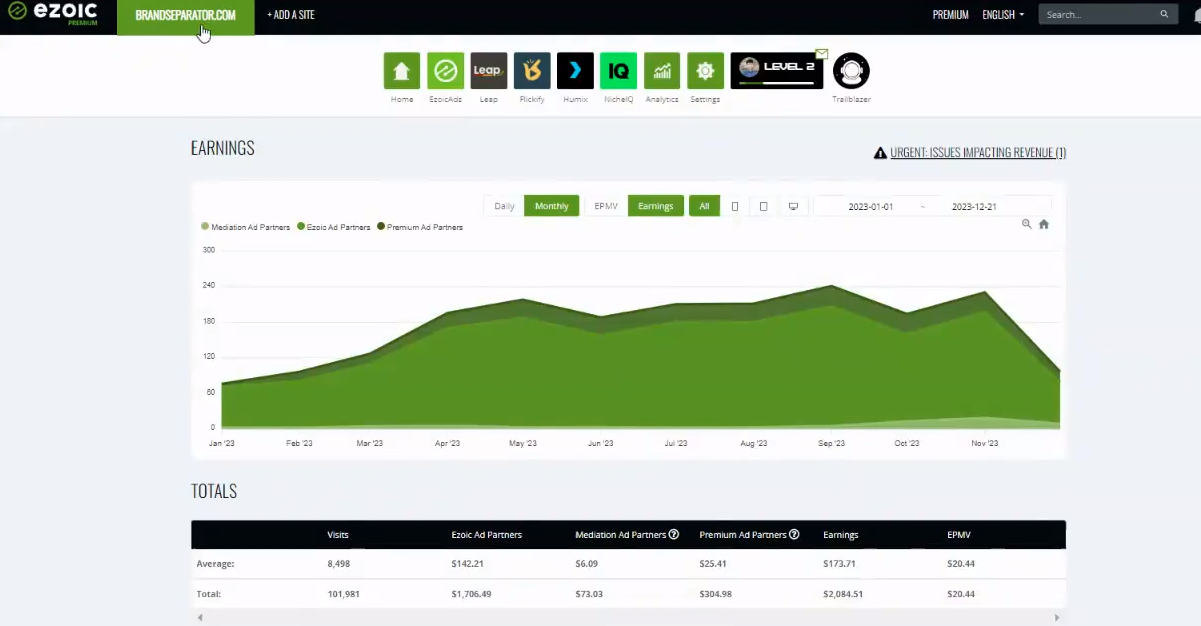Open Mediation Ad Partners help icon
The height and width of the screenshot is (626, 1201).
click(x=674, y=534)
